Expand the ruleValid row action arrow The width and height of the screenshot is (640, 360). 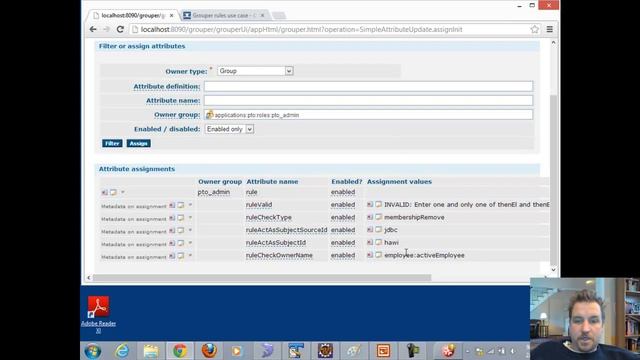point(190,205)
